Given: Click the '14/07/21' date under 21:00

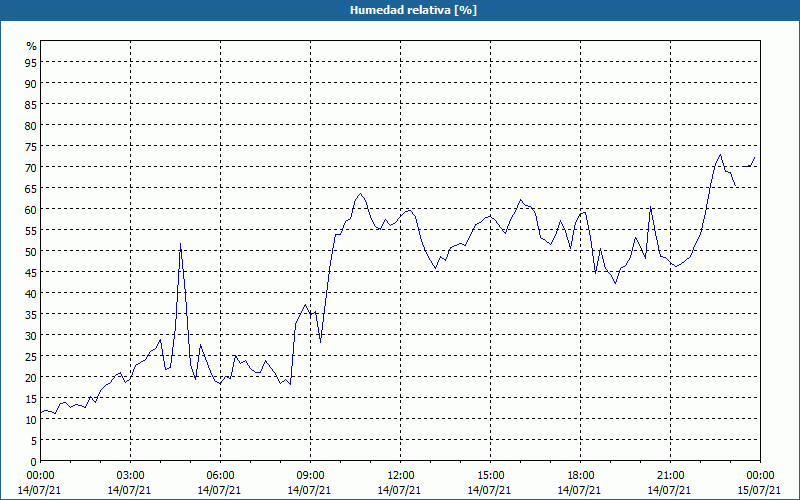Looking at the screenshot, I should click(x=669, y=490).
